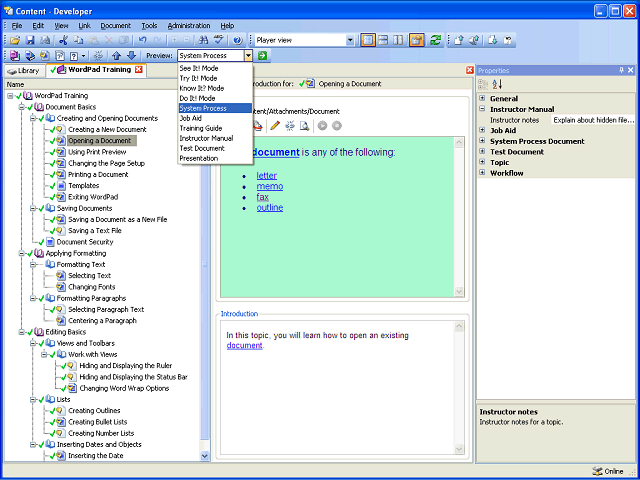Expand the Job Aid properties section
Image resolution: width=640 pixels, height=480 pixels.
pyautogui.click(x=482, y=130)
